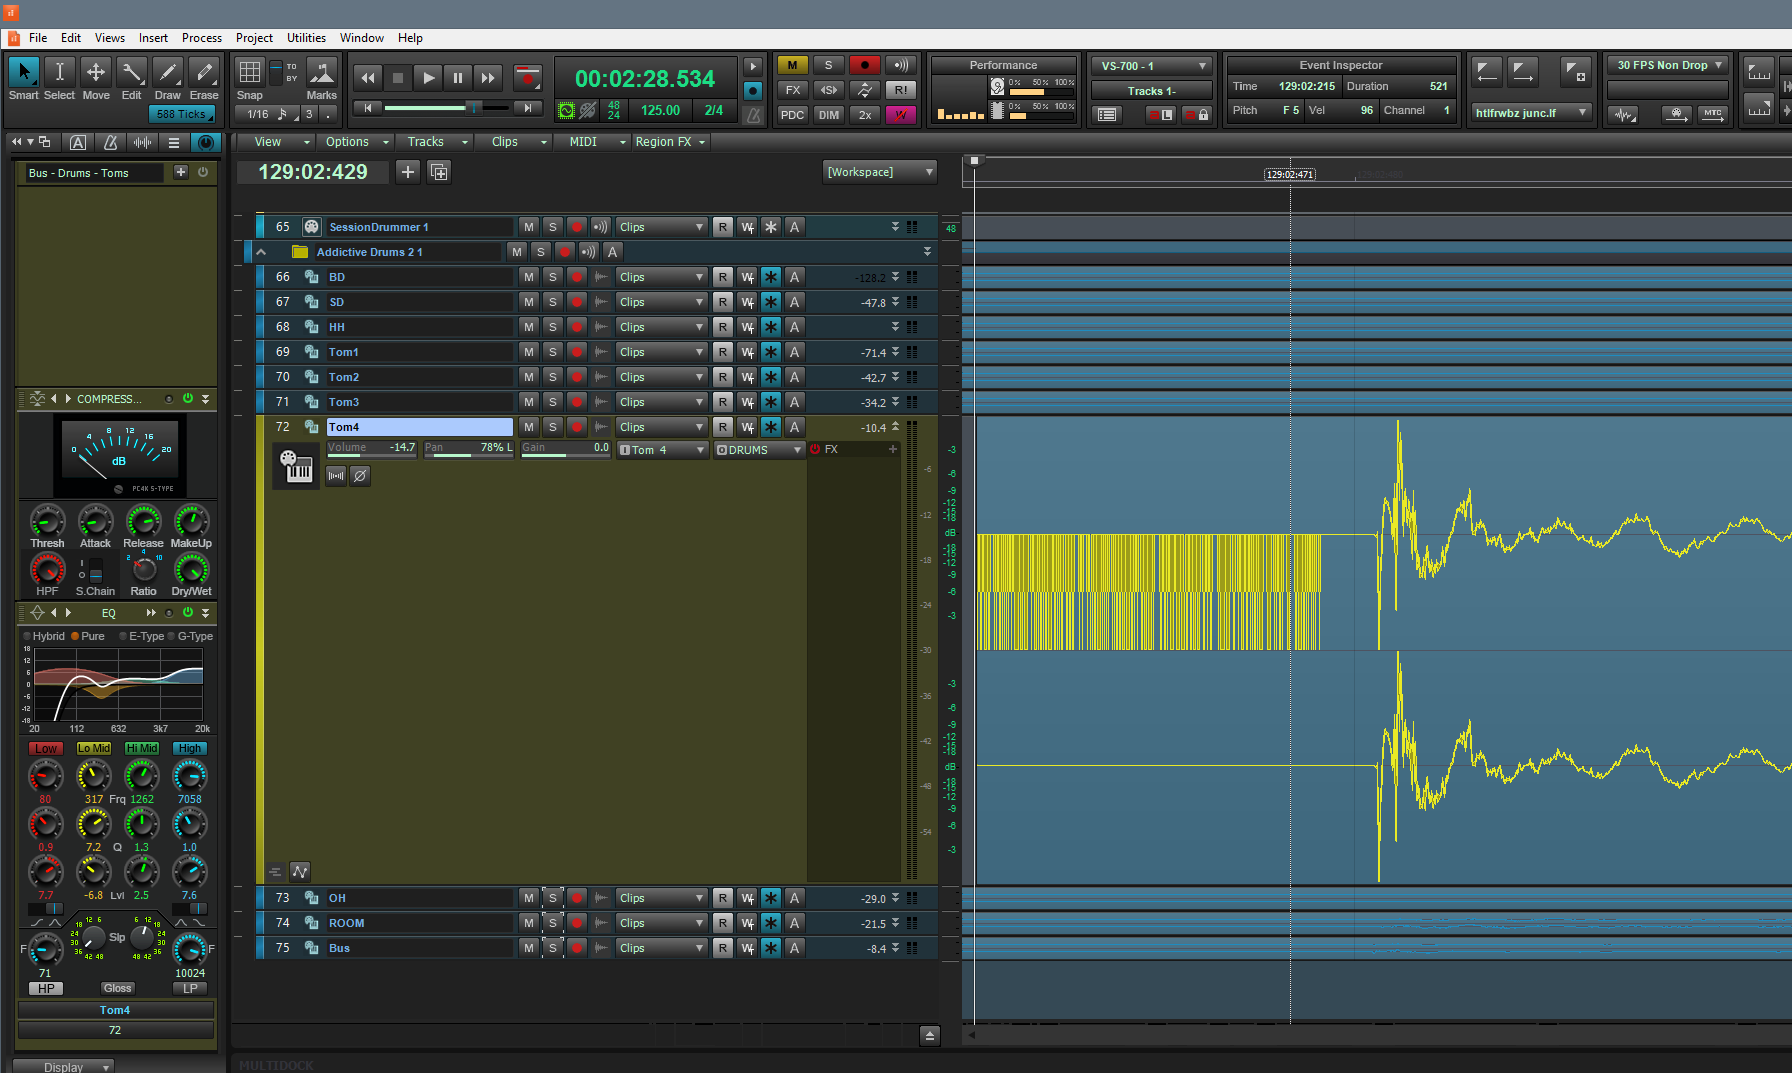Solo the SD track

[x=552, y=302]
